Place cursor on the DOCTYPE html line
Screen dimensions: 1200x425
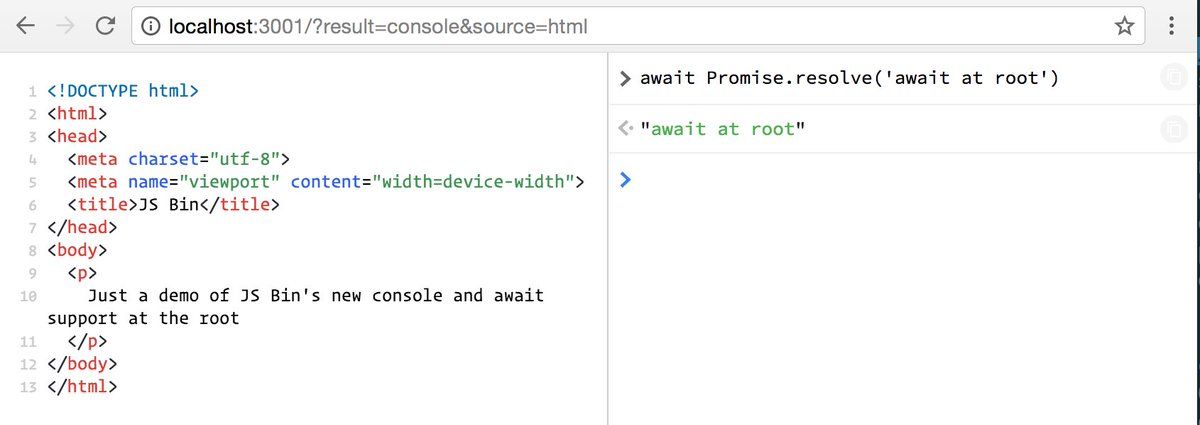coord(123,91)
